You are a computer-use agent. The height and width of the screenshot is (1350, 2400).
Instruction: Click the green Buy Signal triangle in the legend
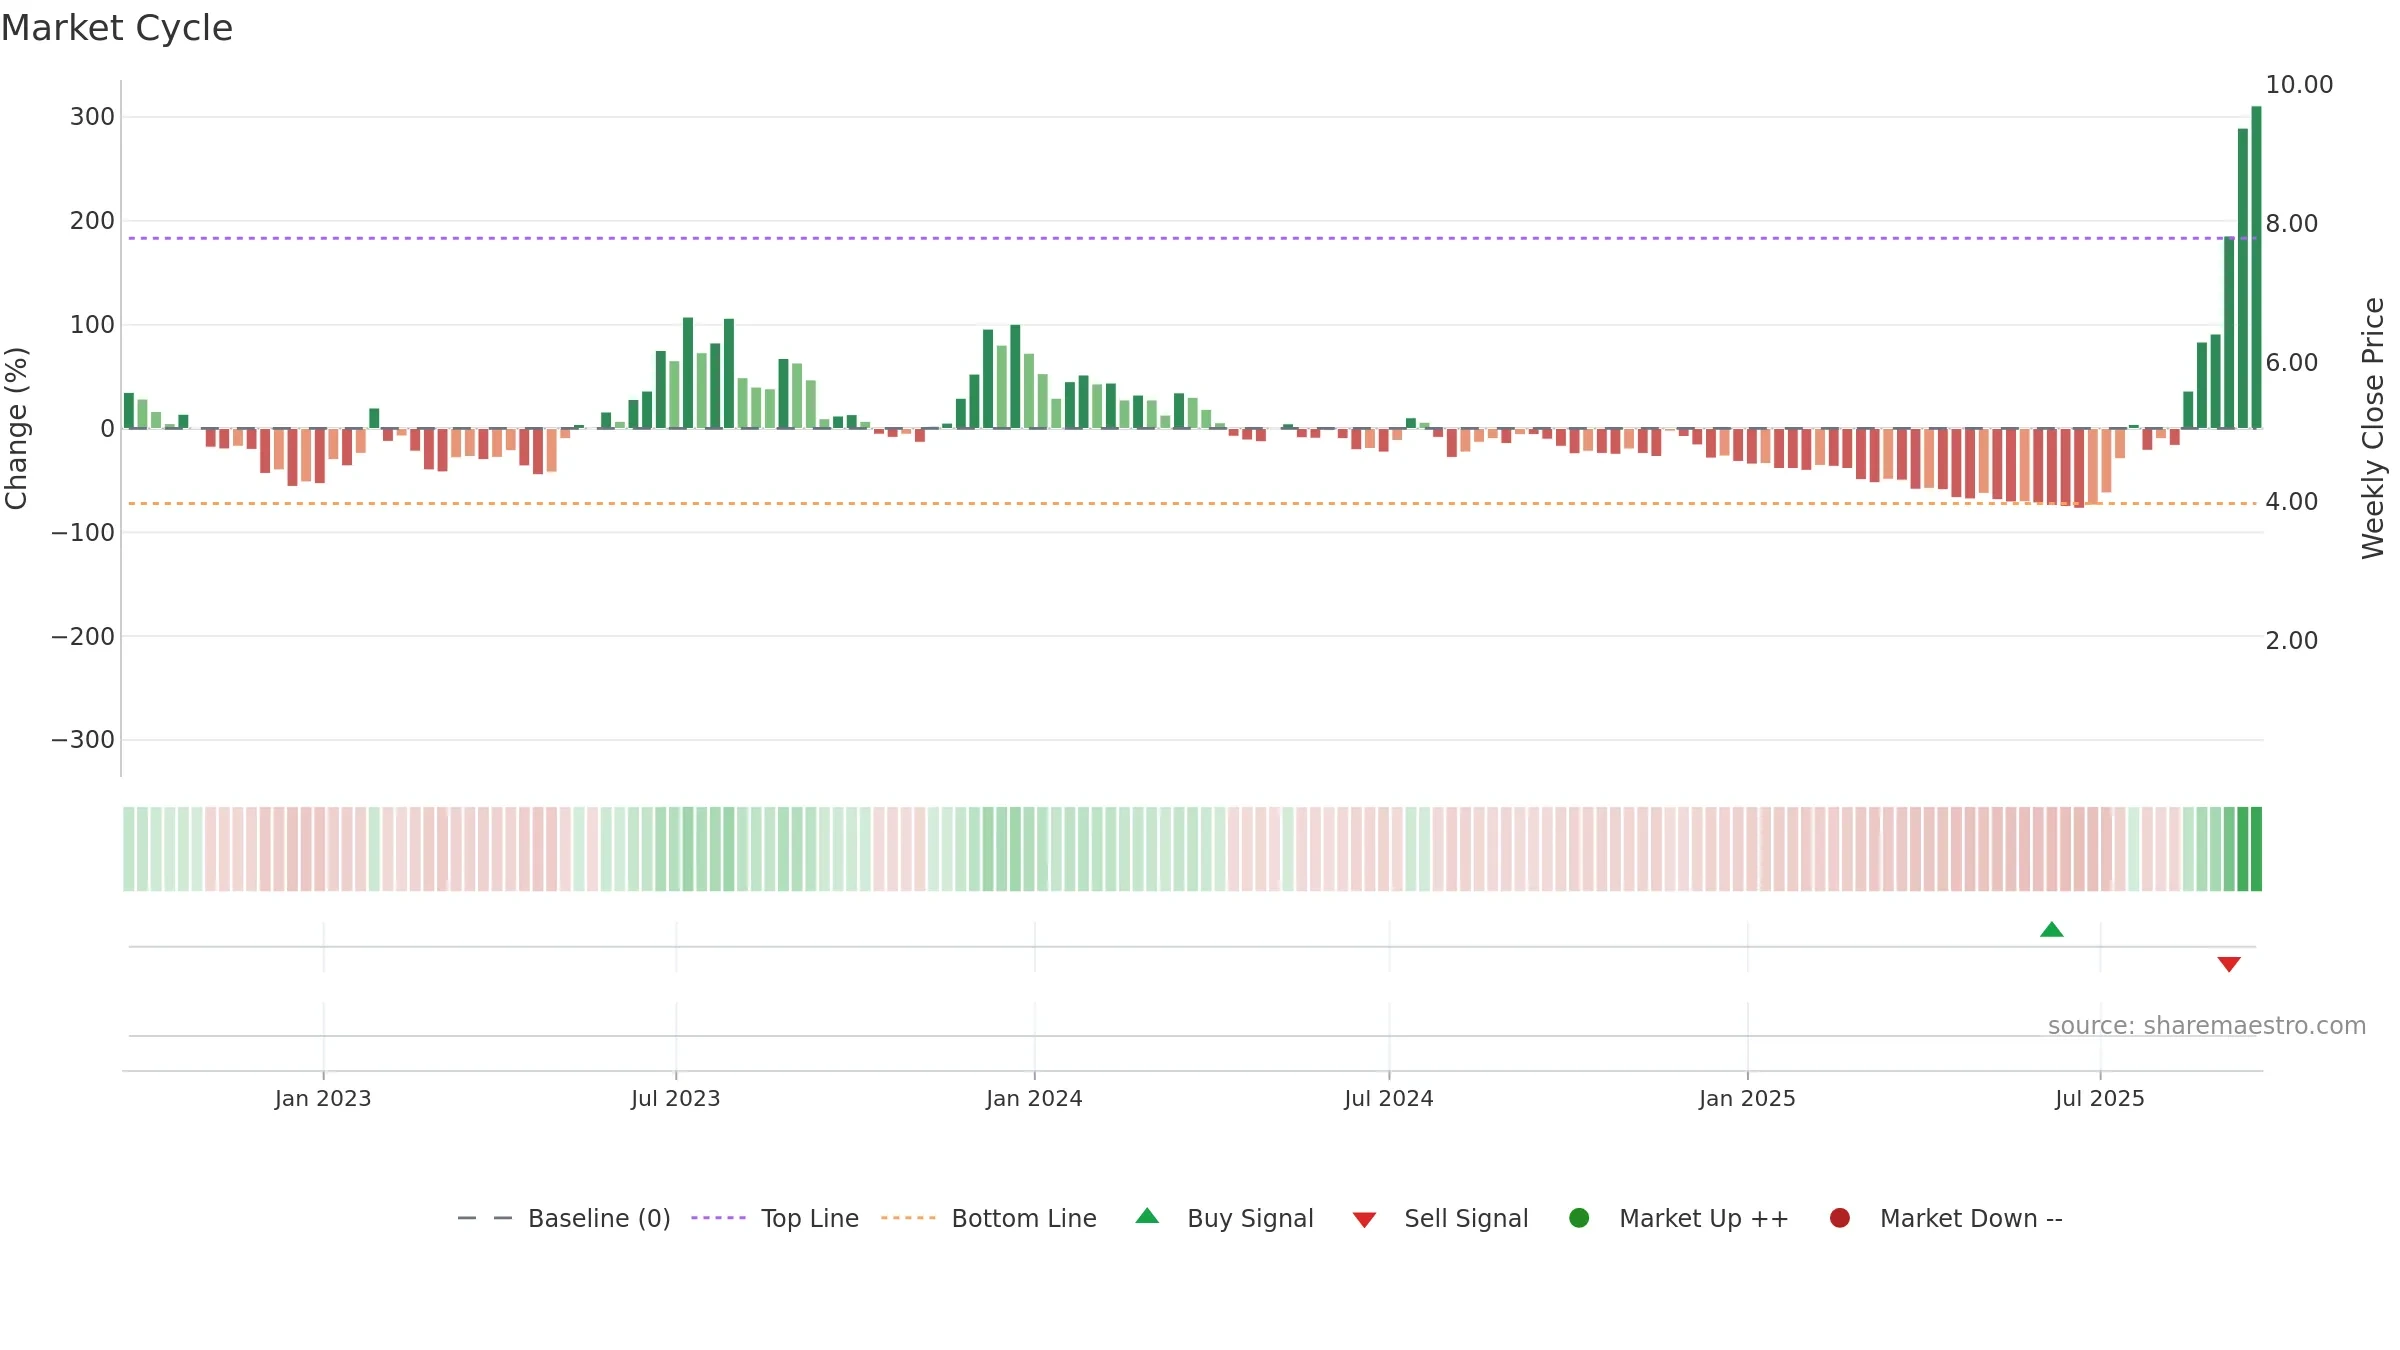[x=1148, y=1216]
